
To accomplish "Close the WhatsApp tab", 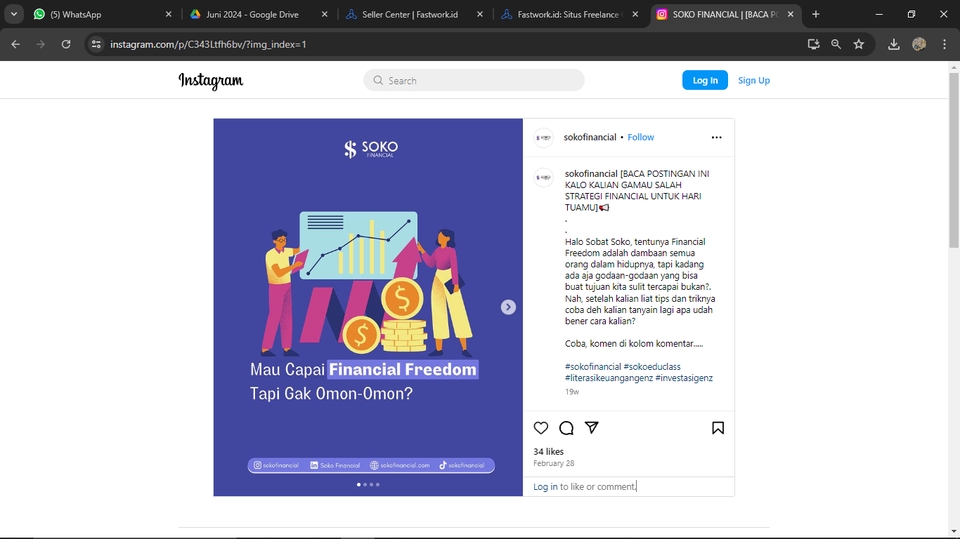I will (x=168, y=14).
